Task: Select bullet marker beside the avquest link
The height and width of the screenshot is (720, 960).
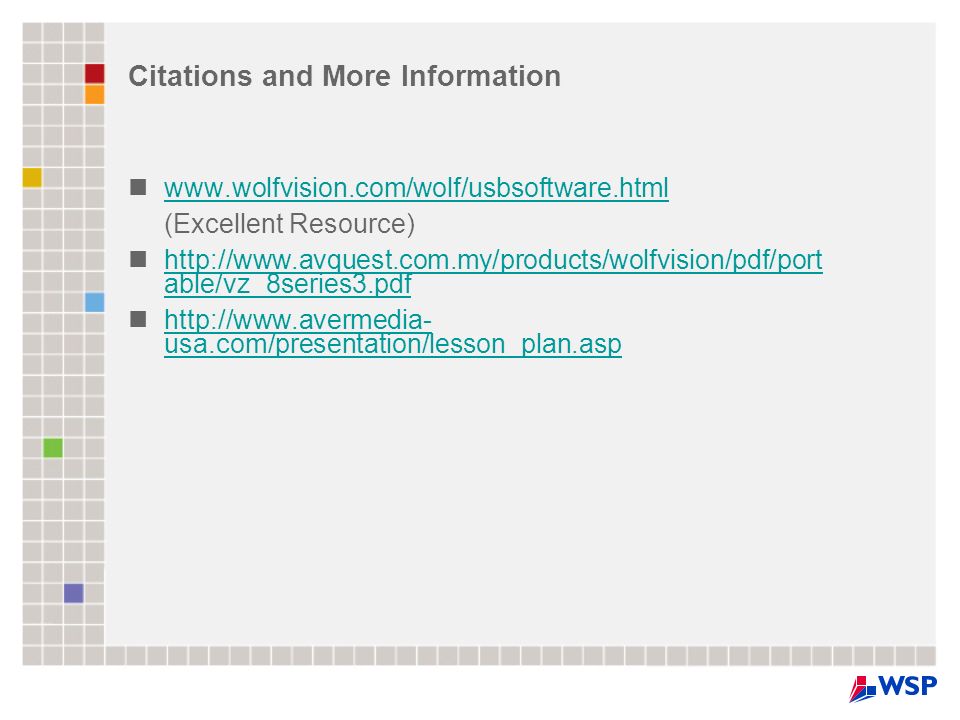Action: 138,260
